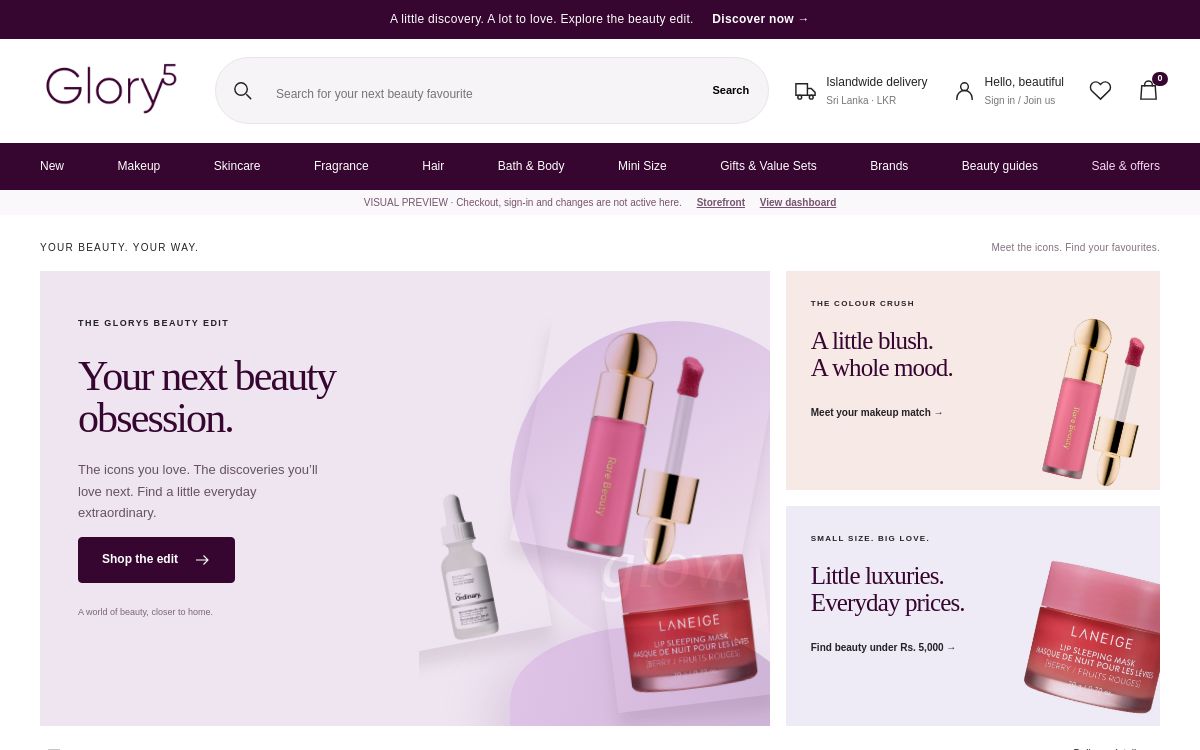Screen dimensions: 1200x750
Task: Click 'Meet the icons. Find your favourites.' text
Action: pyautogui.click(x=1075, y=247)
